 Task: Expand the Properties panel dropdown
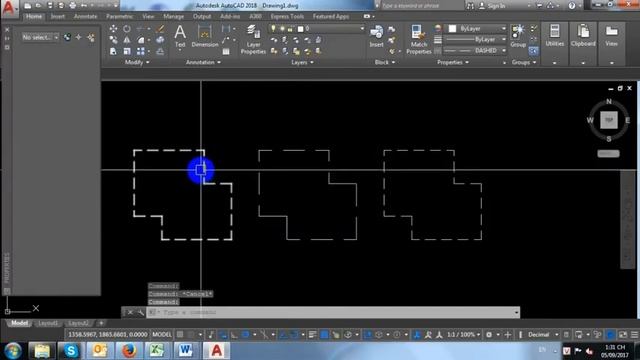(453, 62)
